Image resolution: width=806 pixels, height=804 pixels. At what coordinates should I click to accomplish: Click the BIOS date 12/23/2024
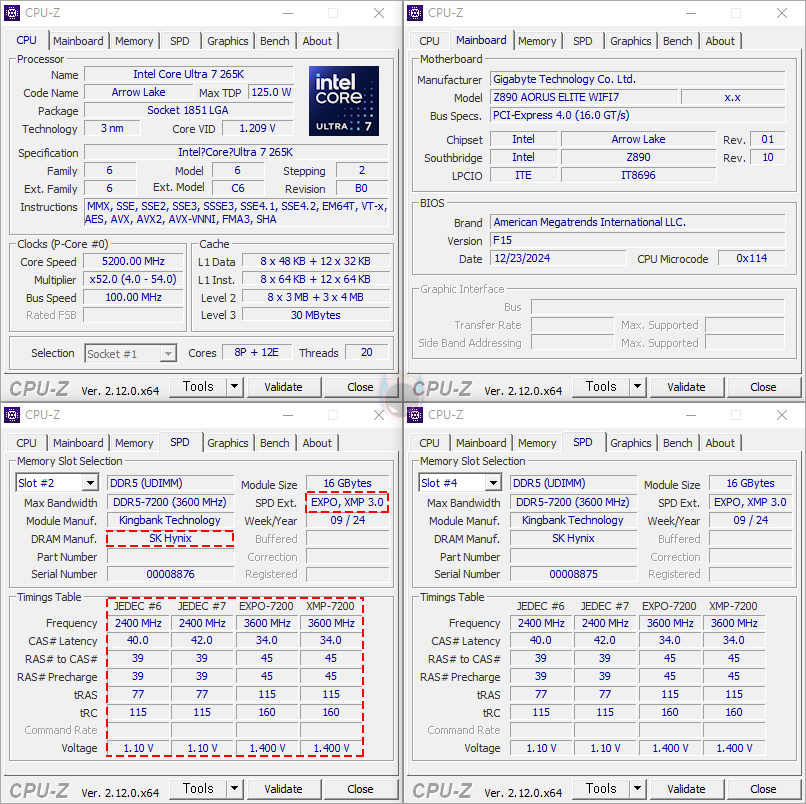[558, 258]
